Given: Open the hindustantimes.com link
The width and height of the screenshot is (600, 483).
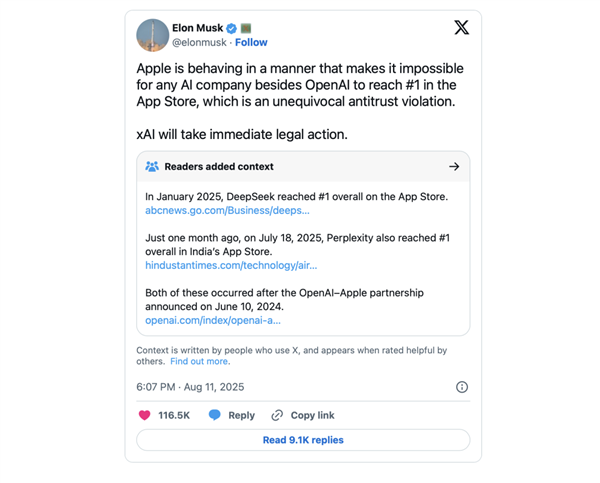Looking at the screenshot, I should coord(231,265).
